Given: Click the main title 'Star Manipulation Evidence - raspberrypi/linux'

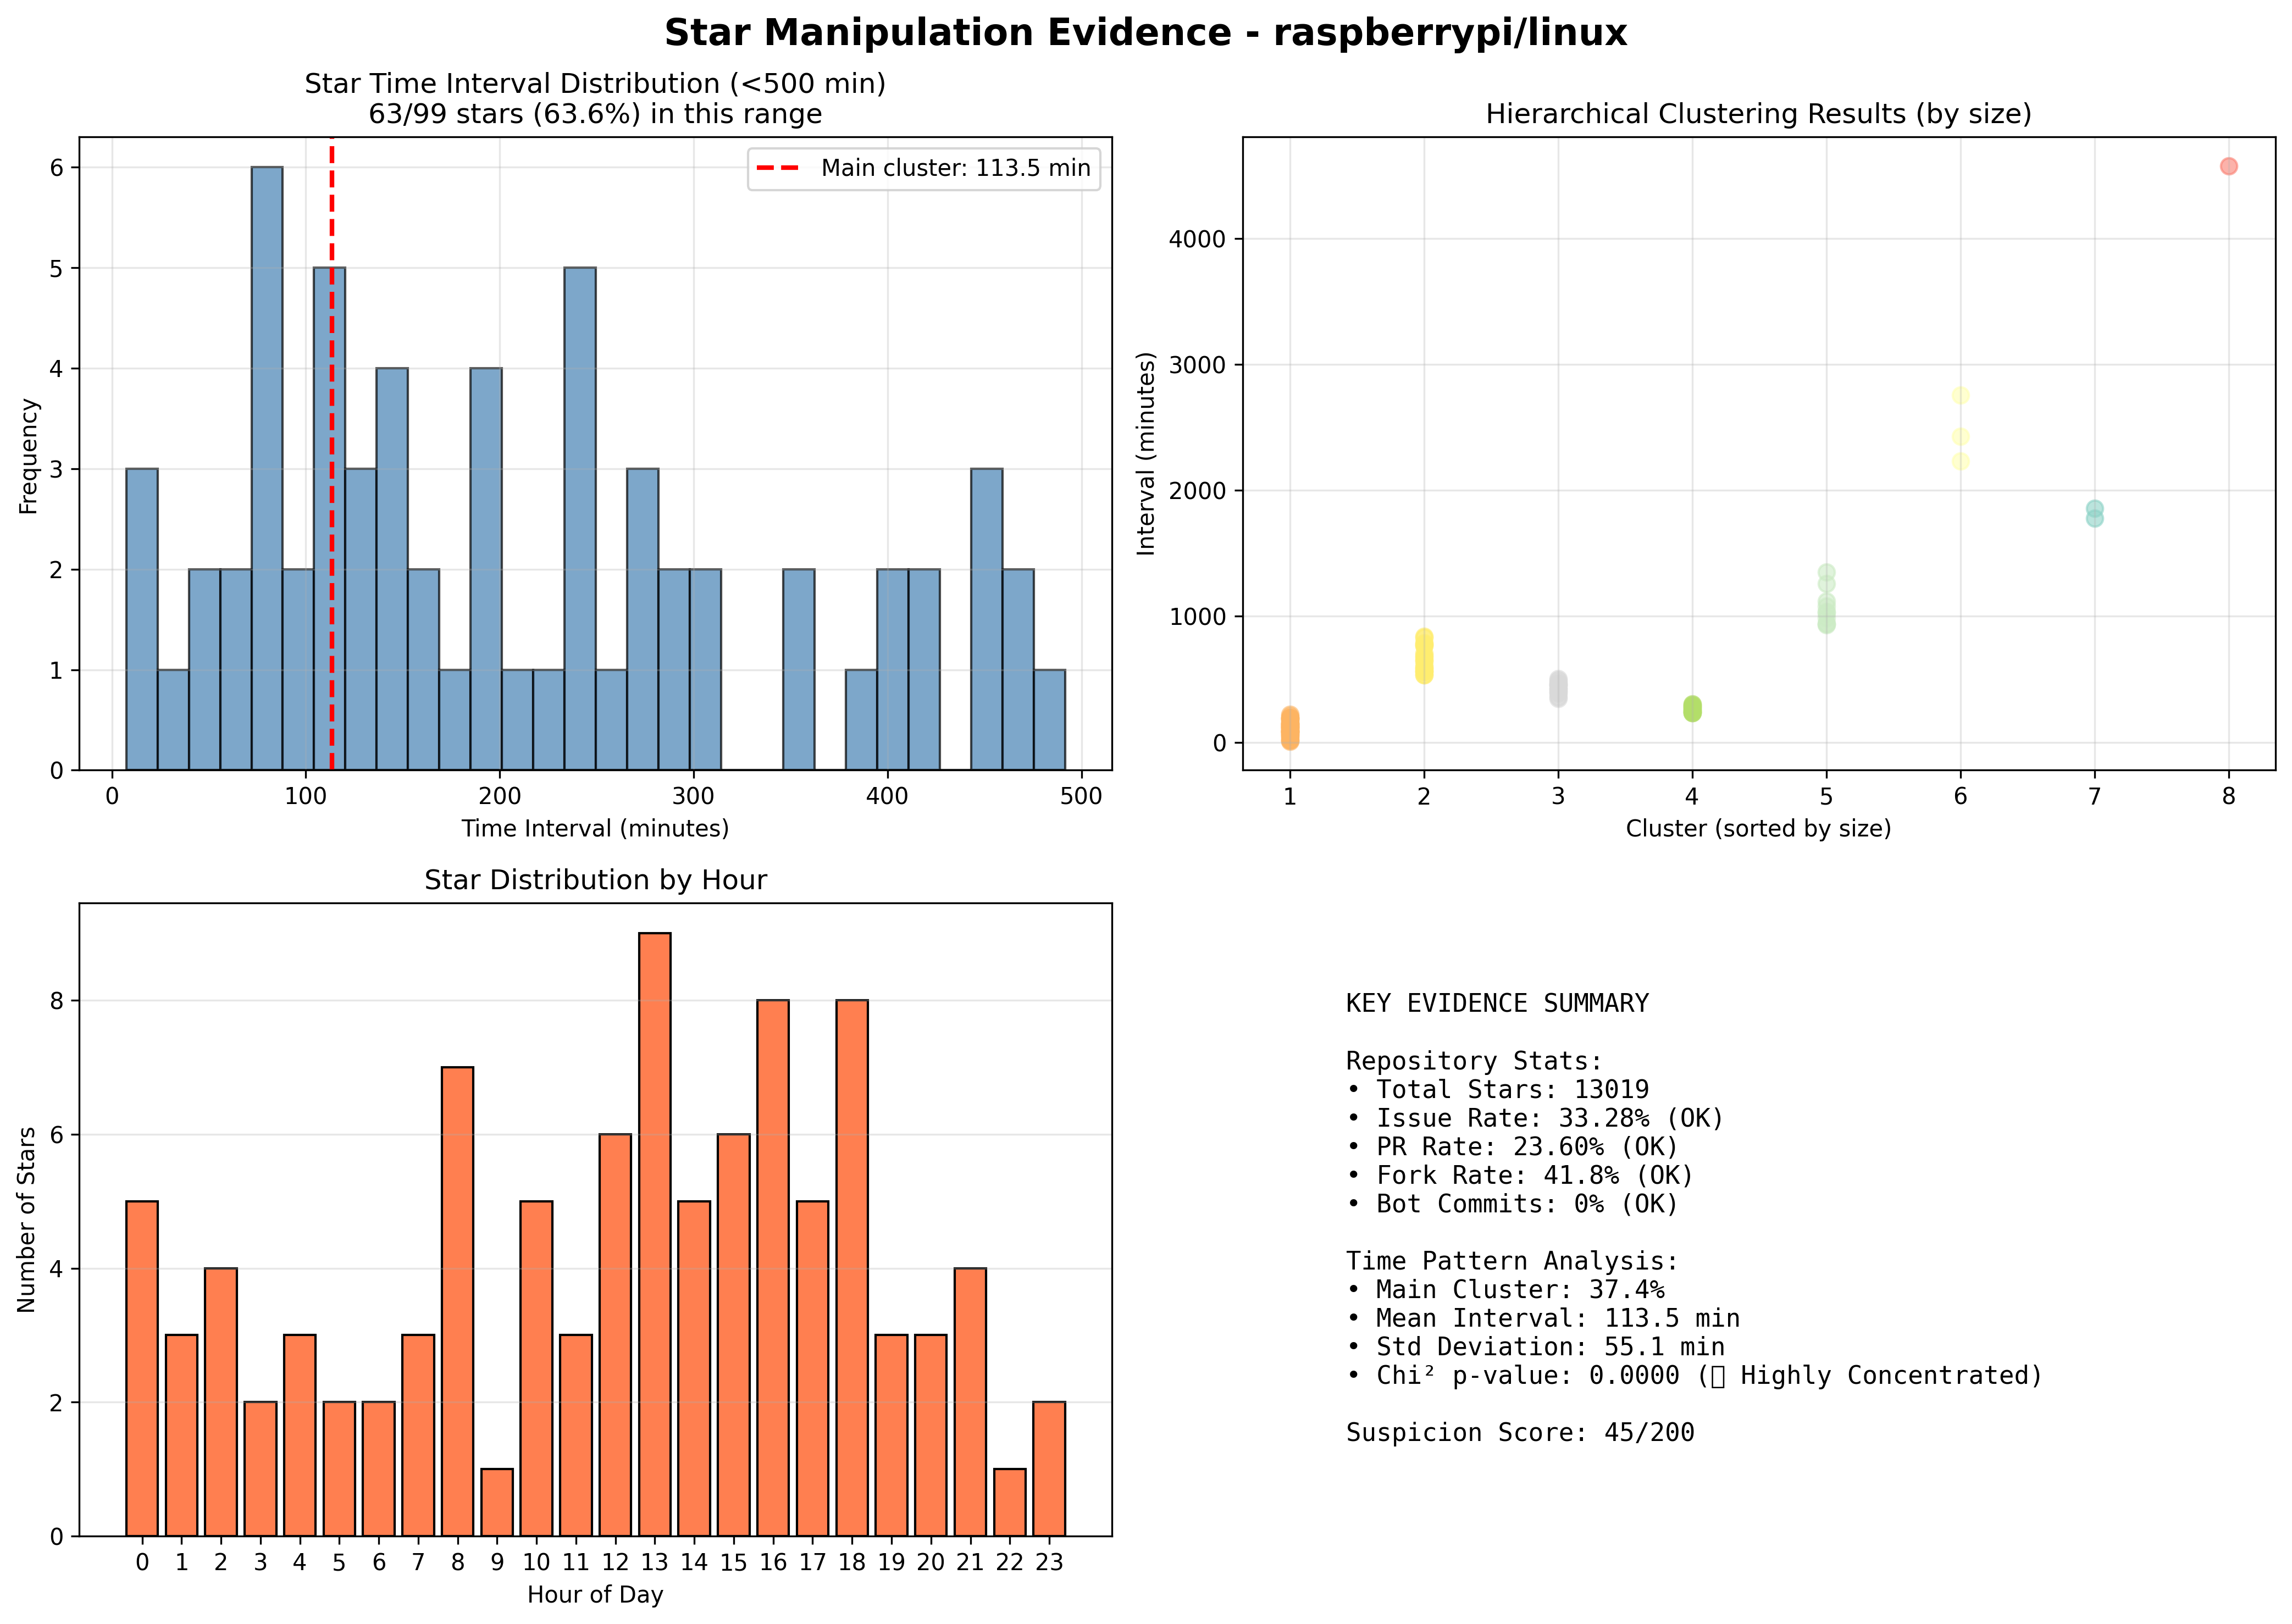Looking at the screenshot, I should pos(1145,33).
